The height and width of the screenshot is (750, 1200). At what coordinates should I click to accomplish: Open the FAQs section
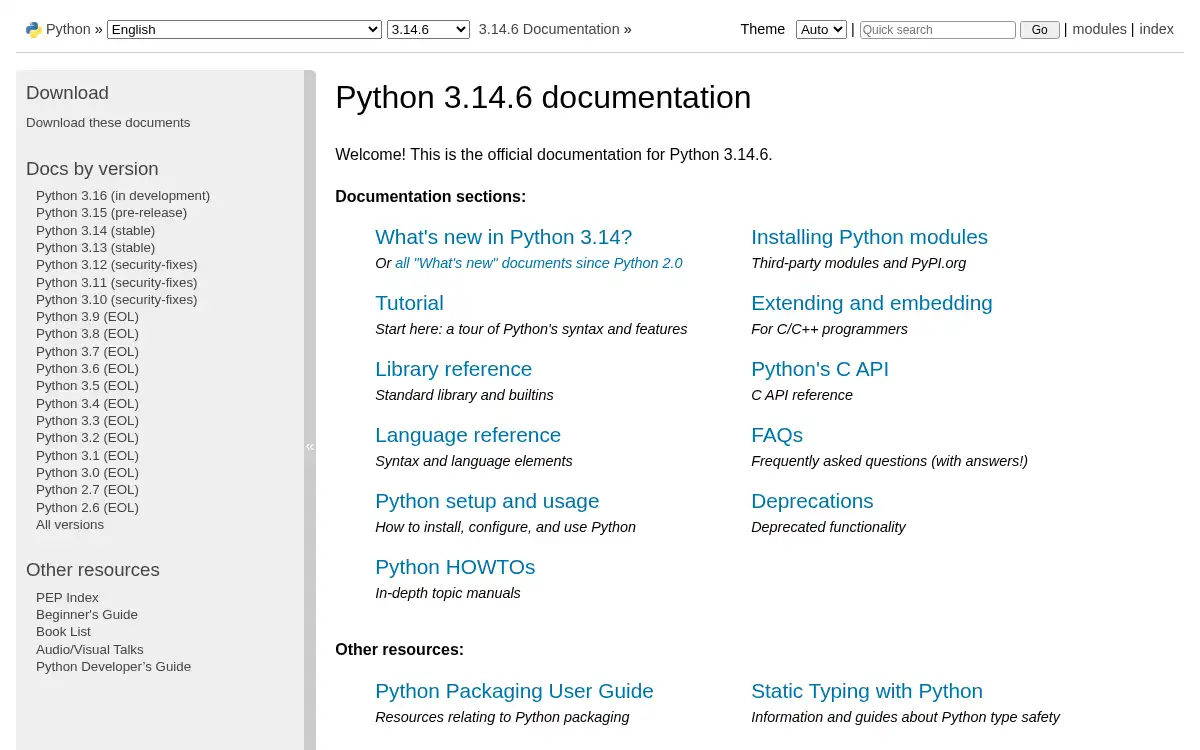pos(777,435)
